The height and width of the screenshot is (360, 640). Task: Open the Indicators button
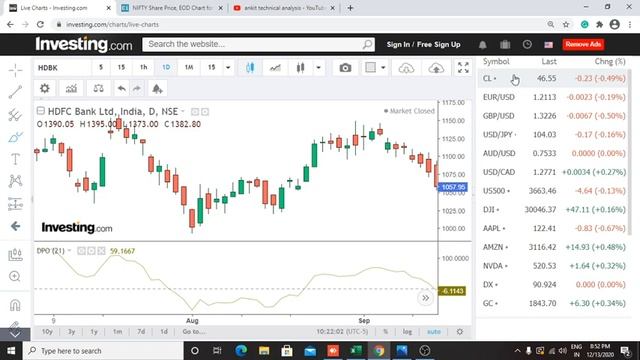click(71, 89)
